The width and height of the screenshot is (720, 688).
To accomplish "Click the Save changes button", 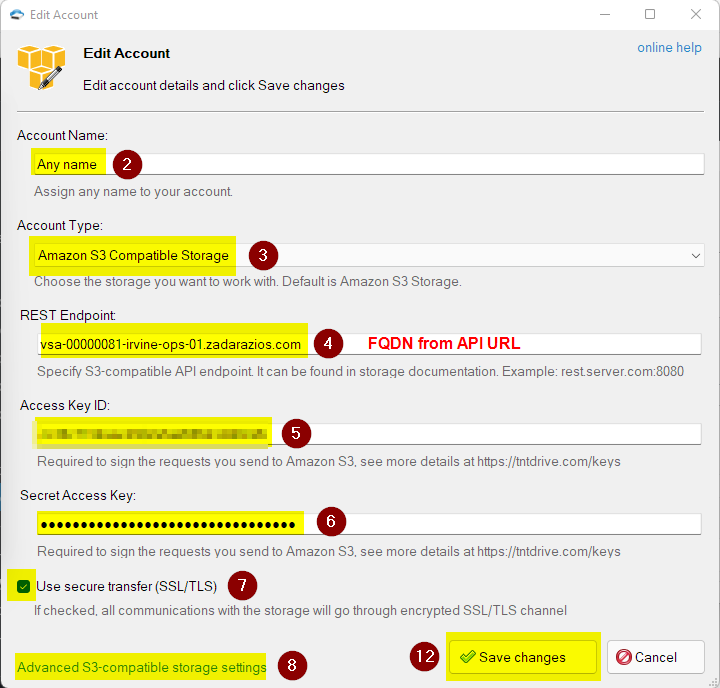I will click(523, 657).
